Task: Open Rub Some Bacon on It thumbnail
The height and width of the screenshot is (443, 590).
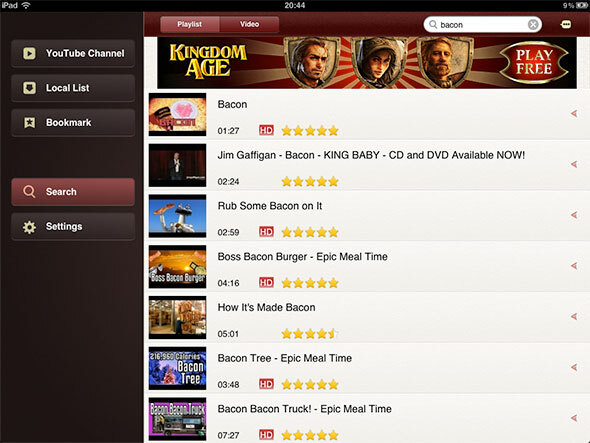Action: 177,216
